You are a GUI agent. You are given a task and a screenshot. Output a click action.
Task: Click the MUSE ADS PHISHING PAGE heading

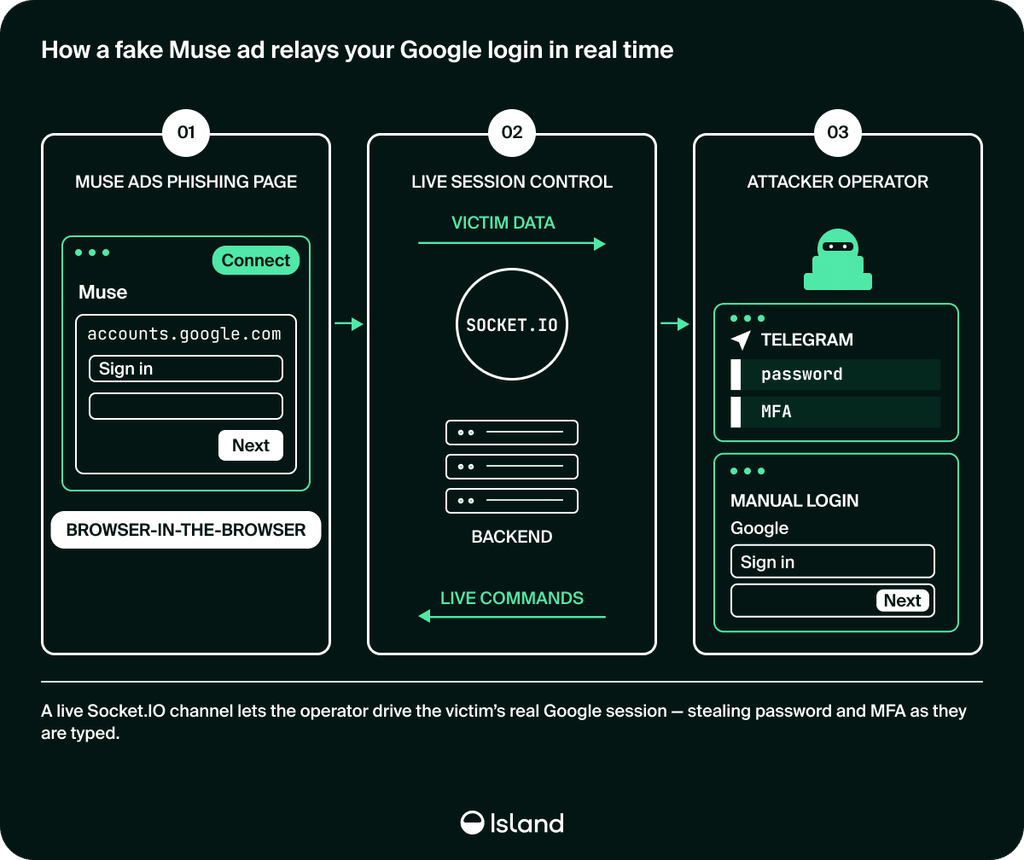point(185,182)
